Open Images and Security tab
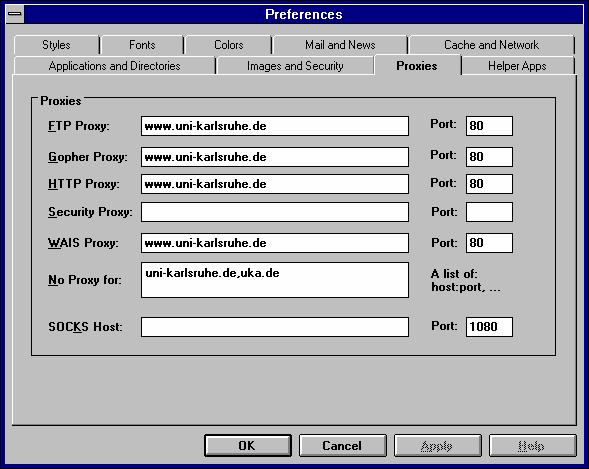The image size is (589, 469). [x=295, y=66]
